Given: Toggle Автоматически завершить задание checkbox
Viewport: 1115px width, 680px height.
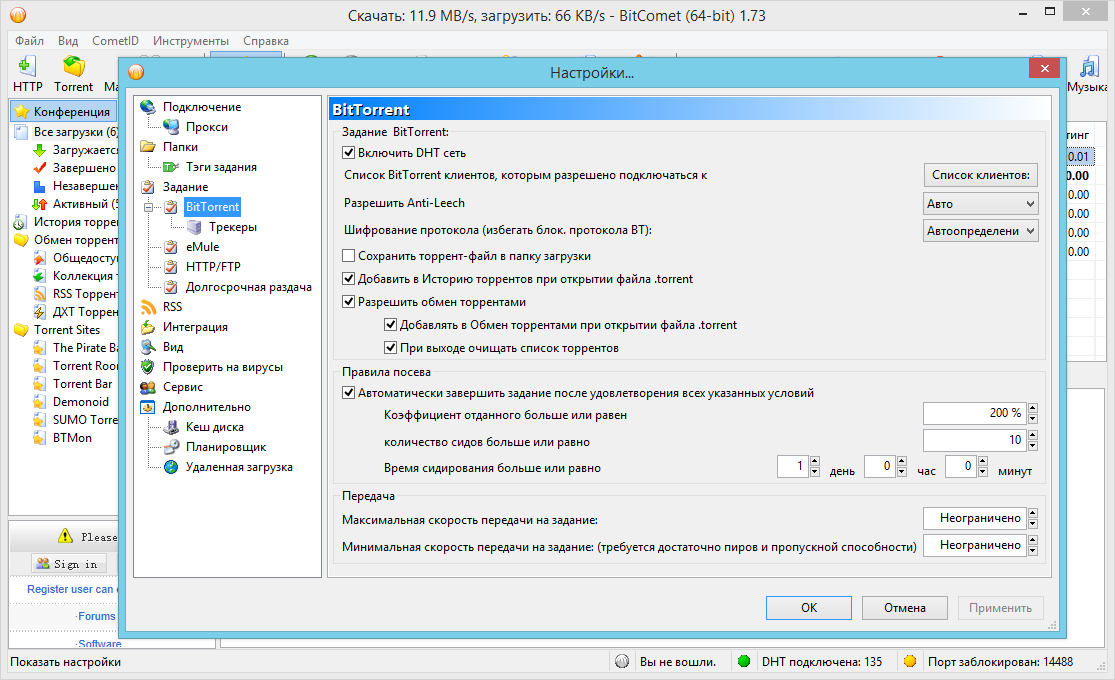Looking at the screenshot, I should point(348,393).
